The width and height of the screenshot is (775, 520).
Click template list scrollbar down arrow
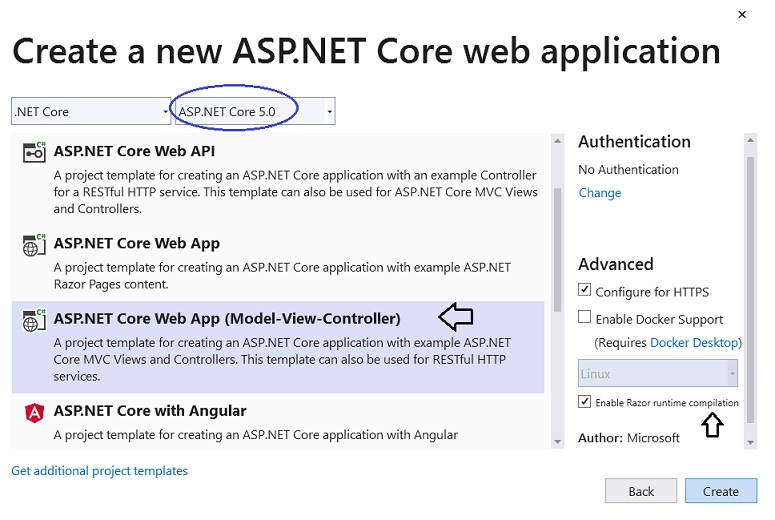pos(558,441)
